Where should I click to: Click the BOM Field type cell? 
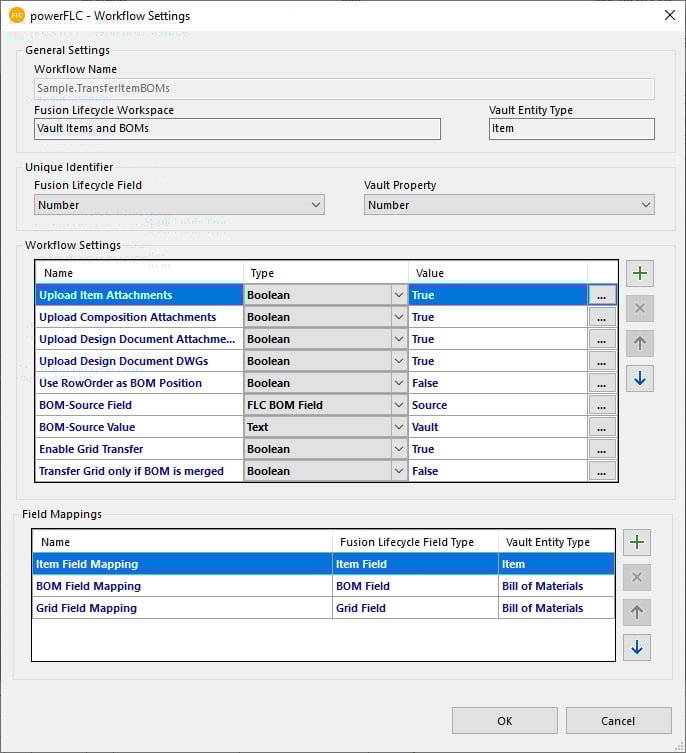[x=415, y=586]
